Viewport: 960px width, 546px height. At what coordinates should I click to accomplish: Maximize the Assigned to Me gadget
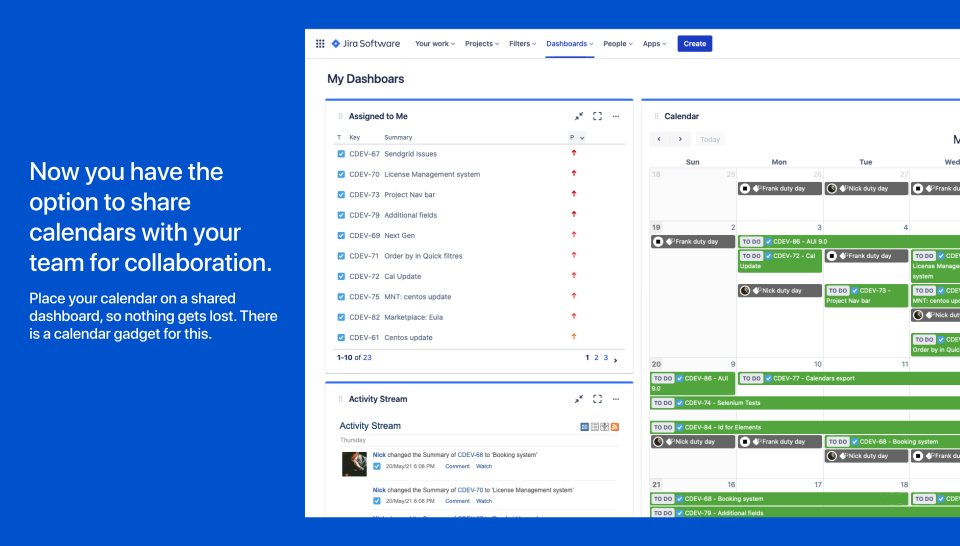click(x=598, y=116)
